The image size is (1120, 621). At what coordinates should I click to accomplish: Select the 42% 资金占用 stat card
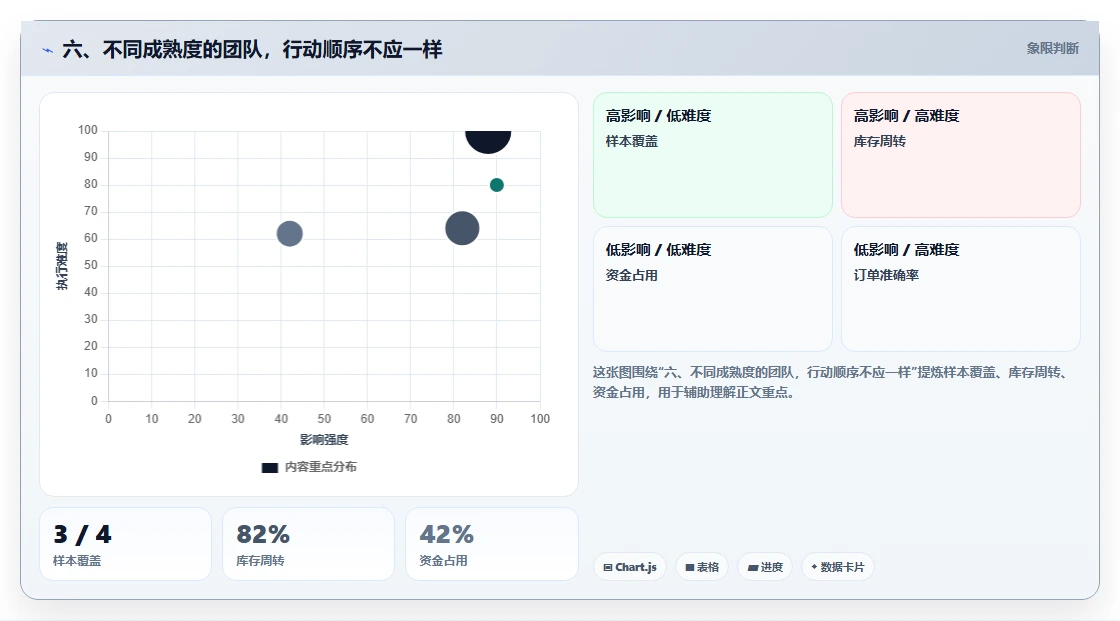pos(491,544)
